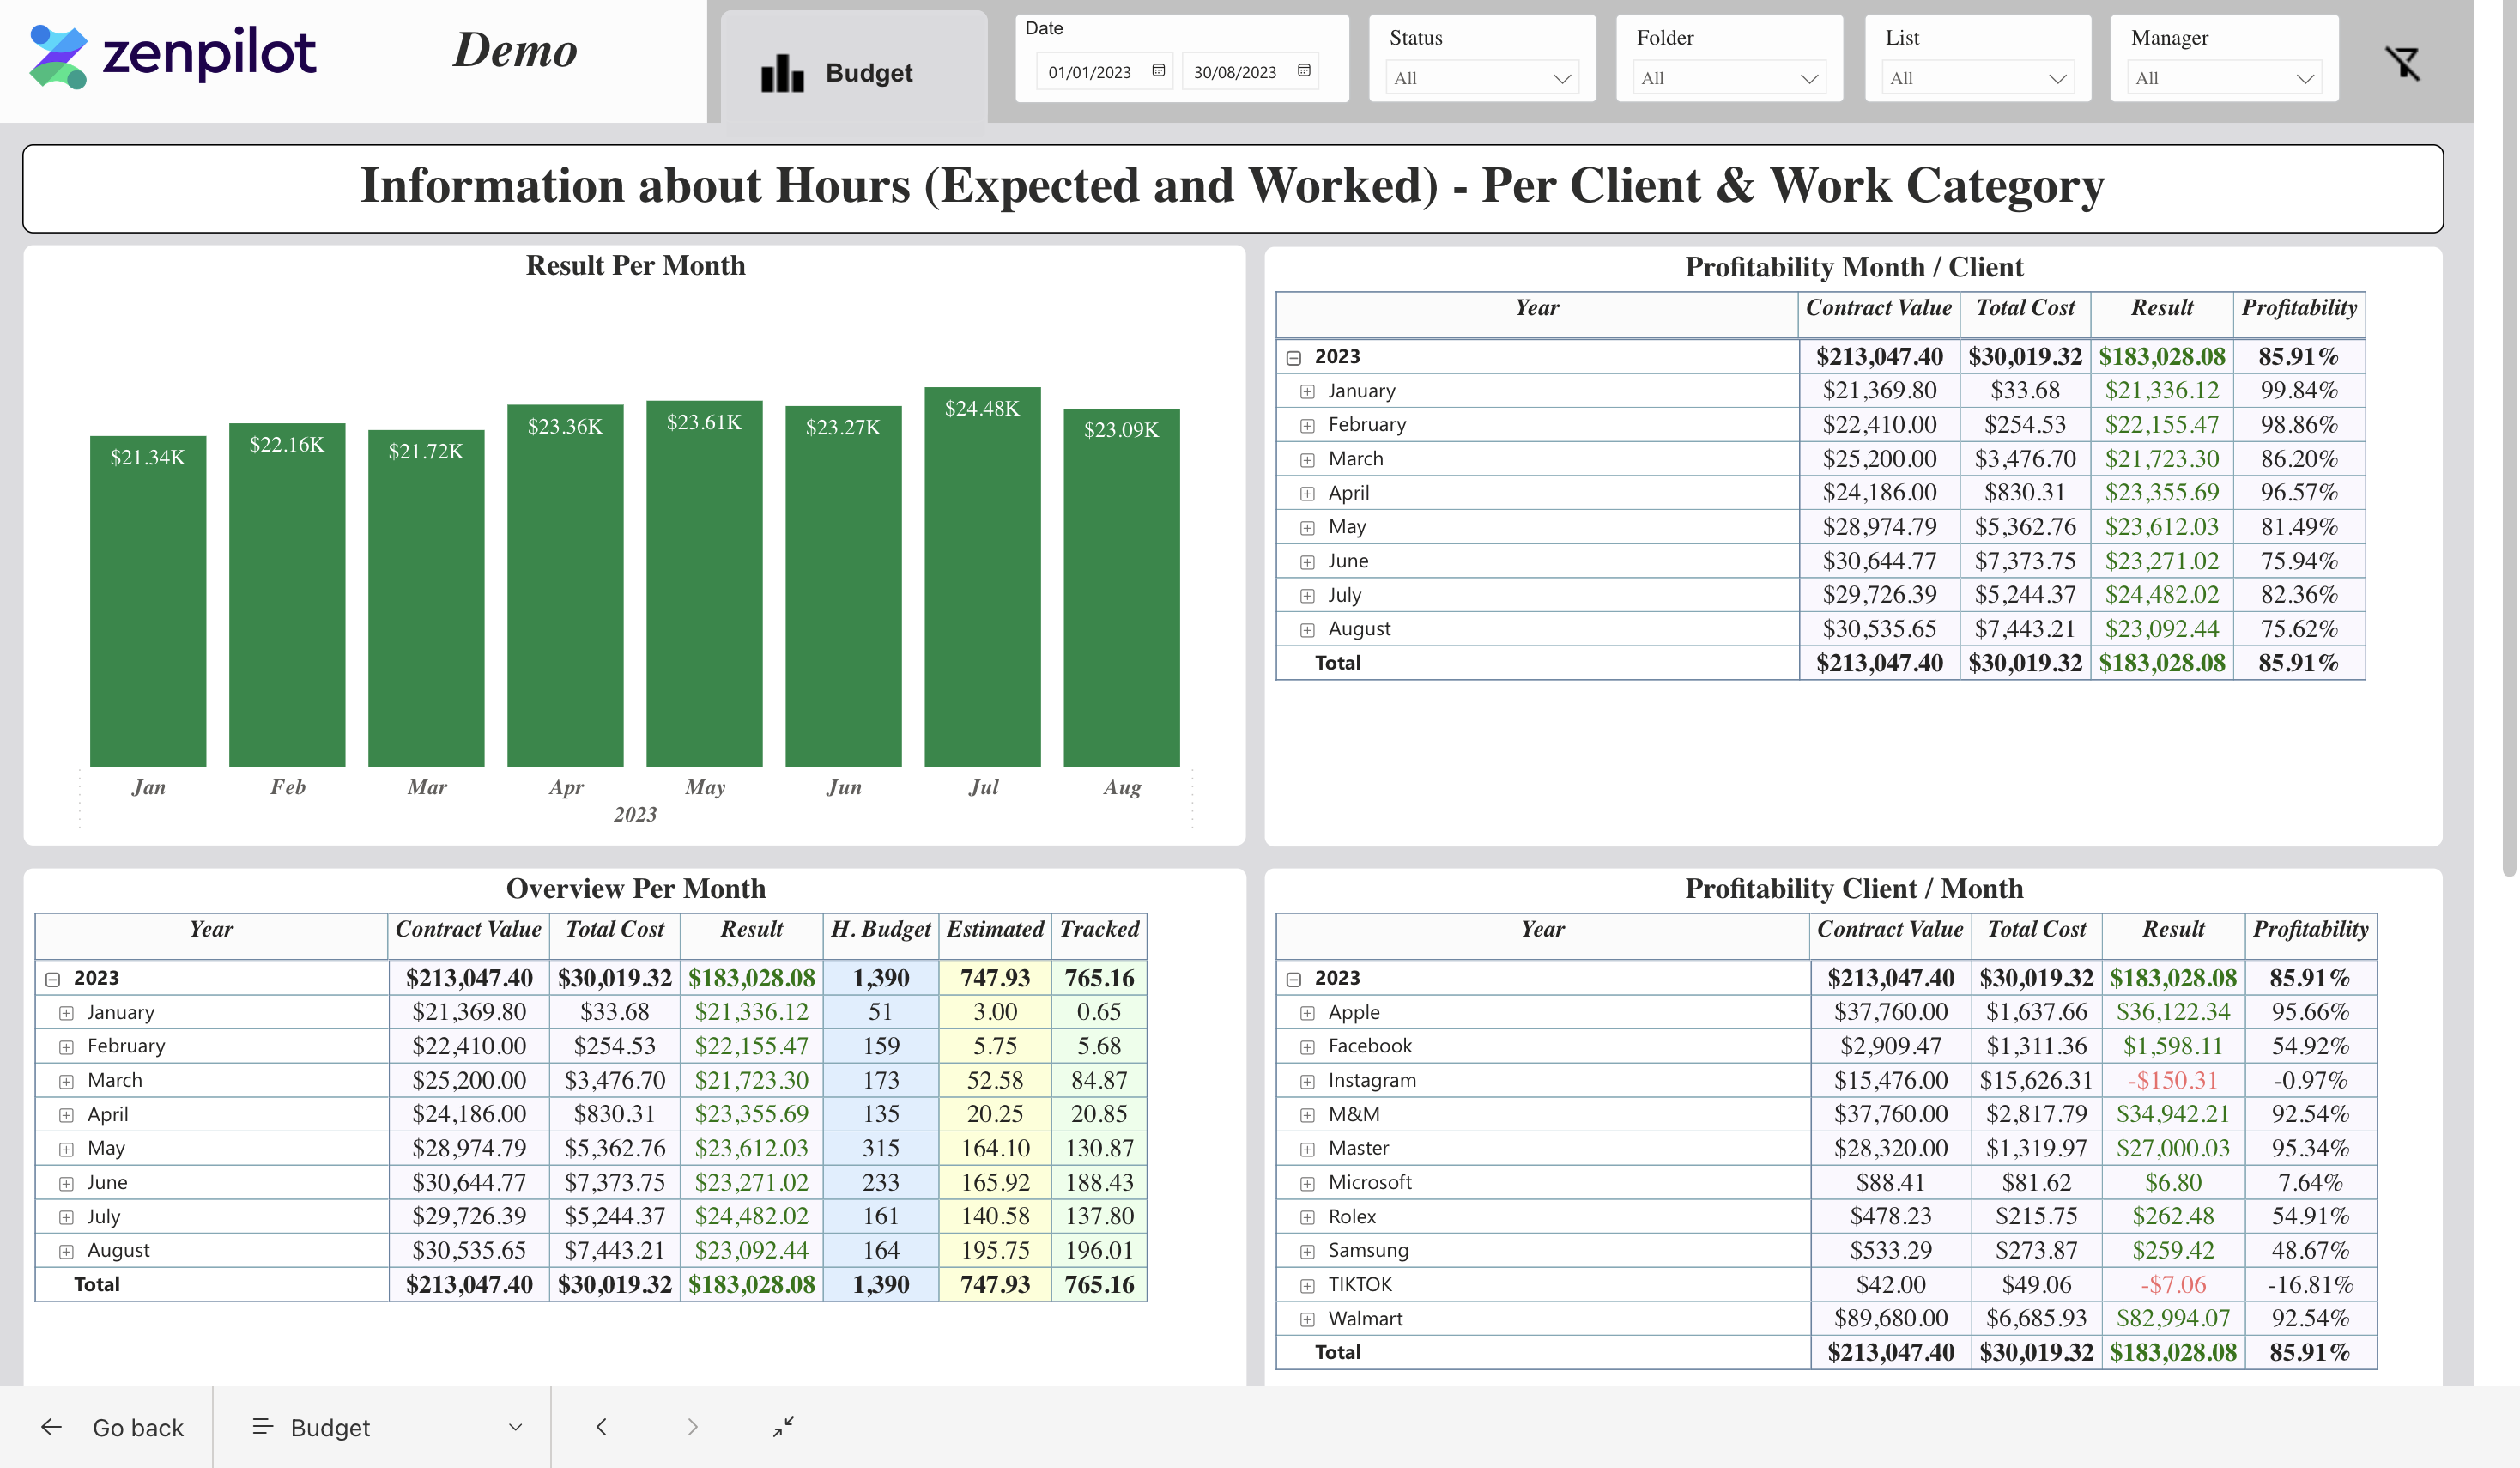
Task: Expand the March row in Overview Per Month
Action: [66, 1080]
